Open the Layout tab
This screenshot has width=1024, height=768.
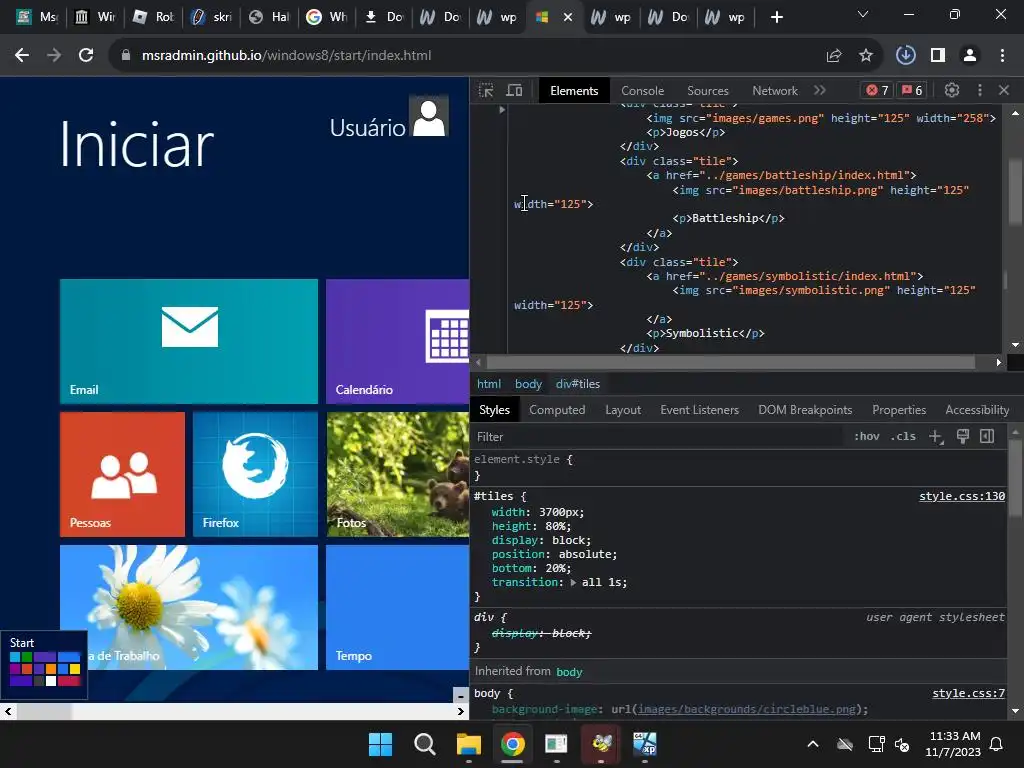622,409
